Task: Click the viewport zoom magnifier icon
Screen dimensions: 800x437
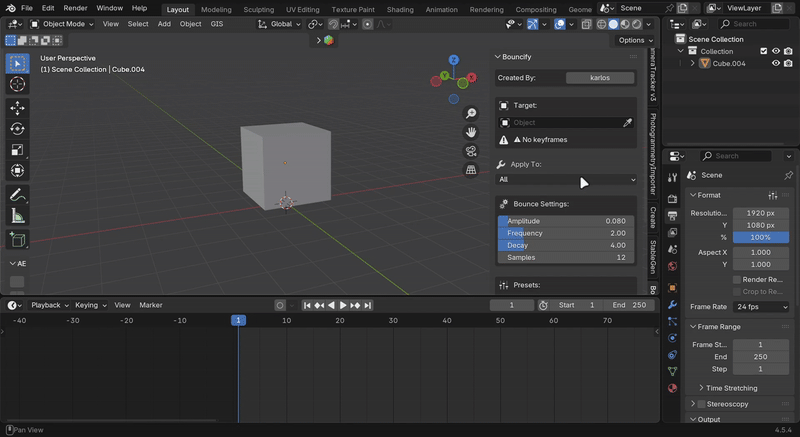Action: coord(471,113)
